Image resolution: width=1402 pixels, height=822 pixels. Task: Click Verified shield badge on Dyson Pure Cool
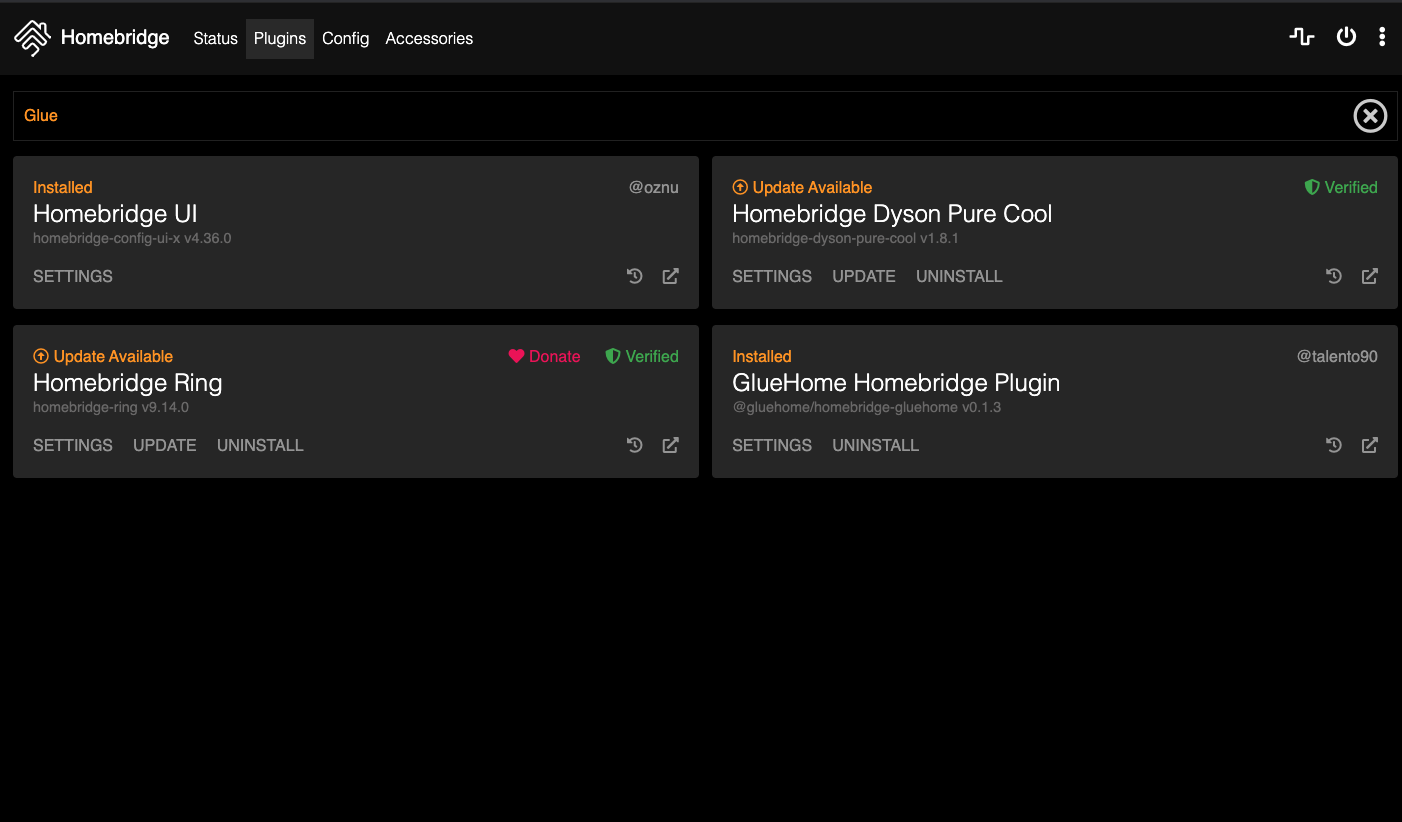(1341, 187)
